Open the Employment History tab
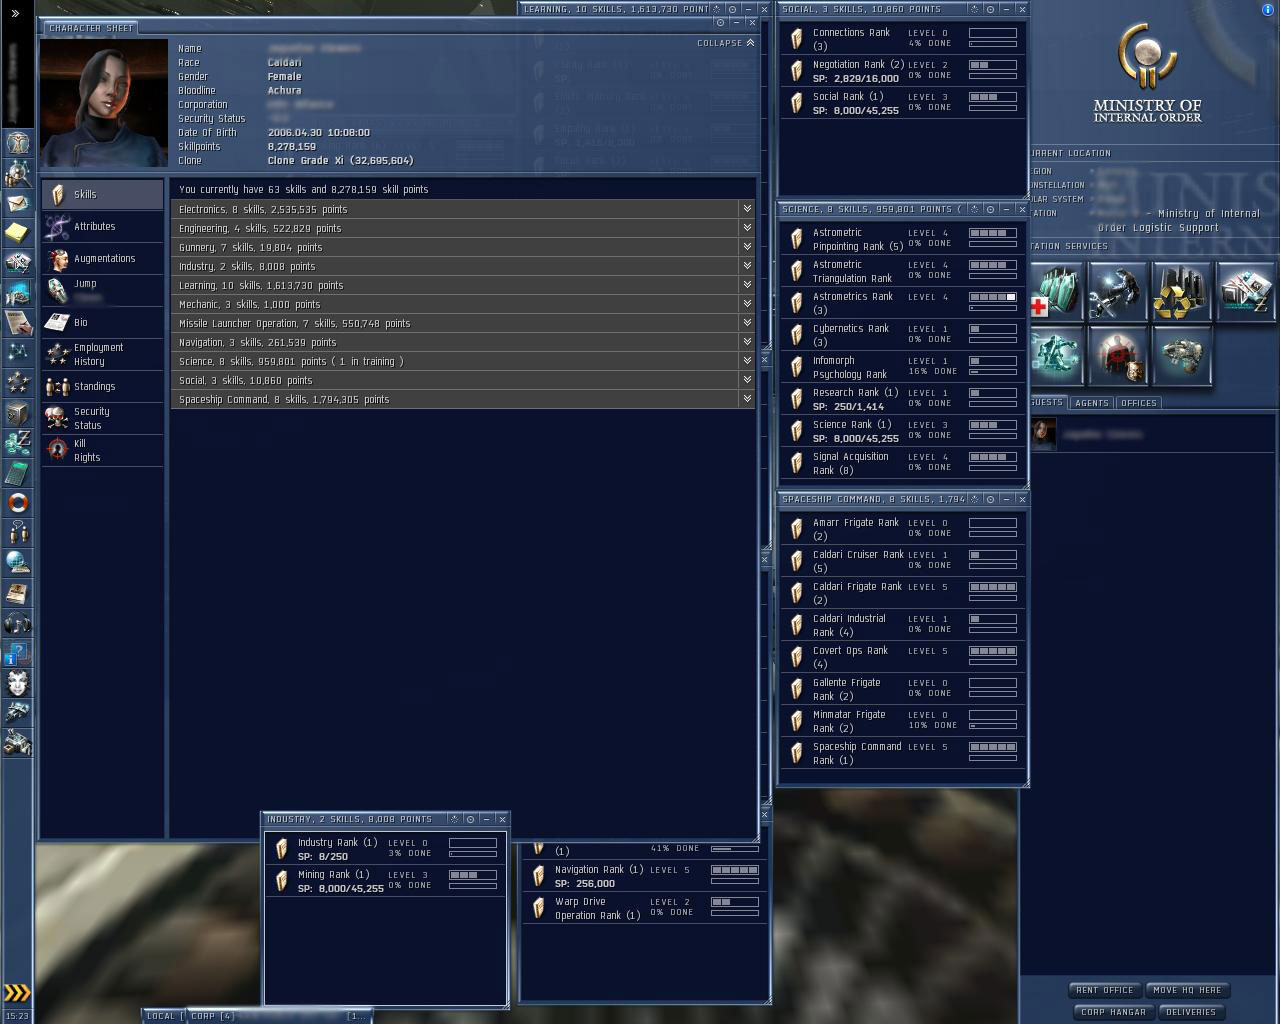The image size is (1280, 1024). point(102,354)
